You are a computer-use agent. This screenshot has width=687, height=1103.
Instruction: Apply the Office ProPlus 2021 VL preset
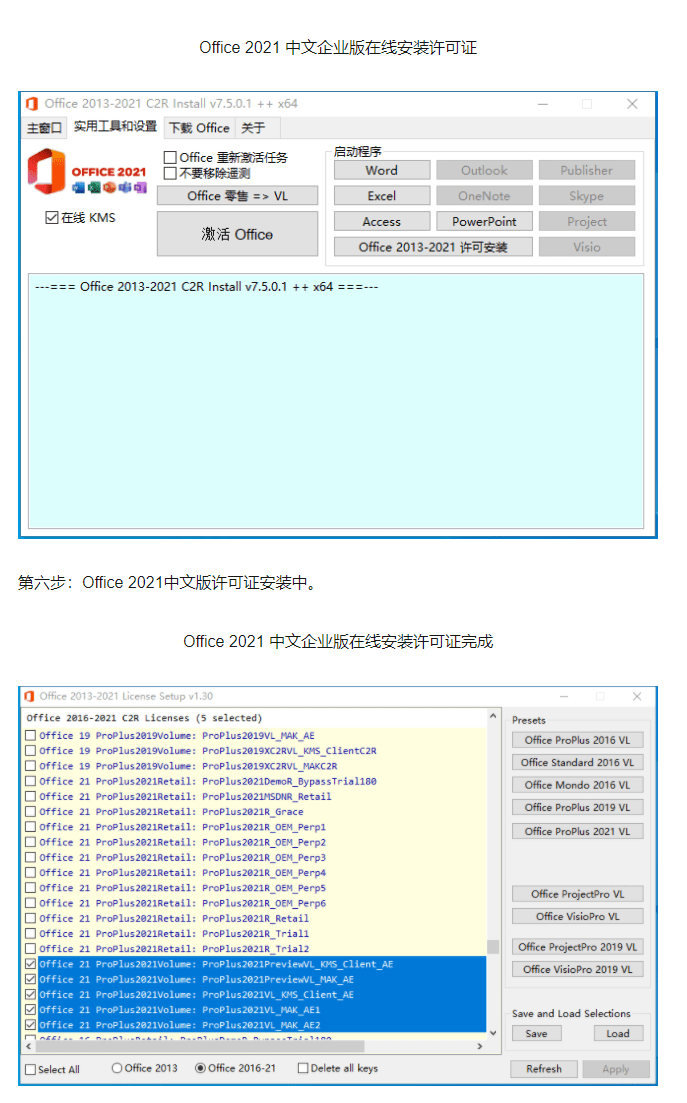(x=577, y=831)
